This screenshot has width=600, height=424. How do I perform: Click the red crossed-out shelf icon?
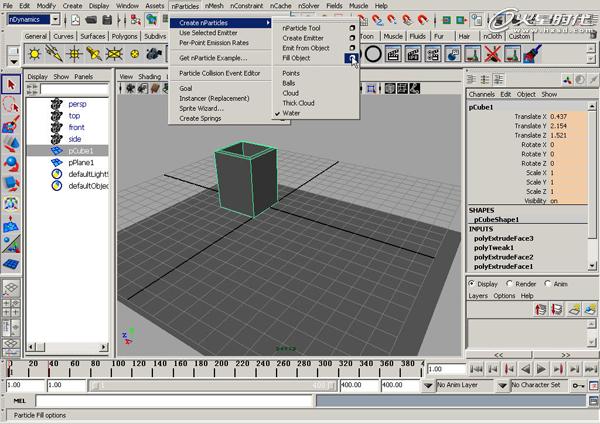[492, 54]
